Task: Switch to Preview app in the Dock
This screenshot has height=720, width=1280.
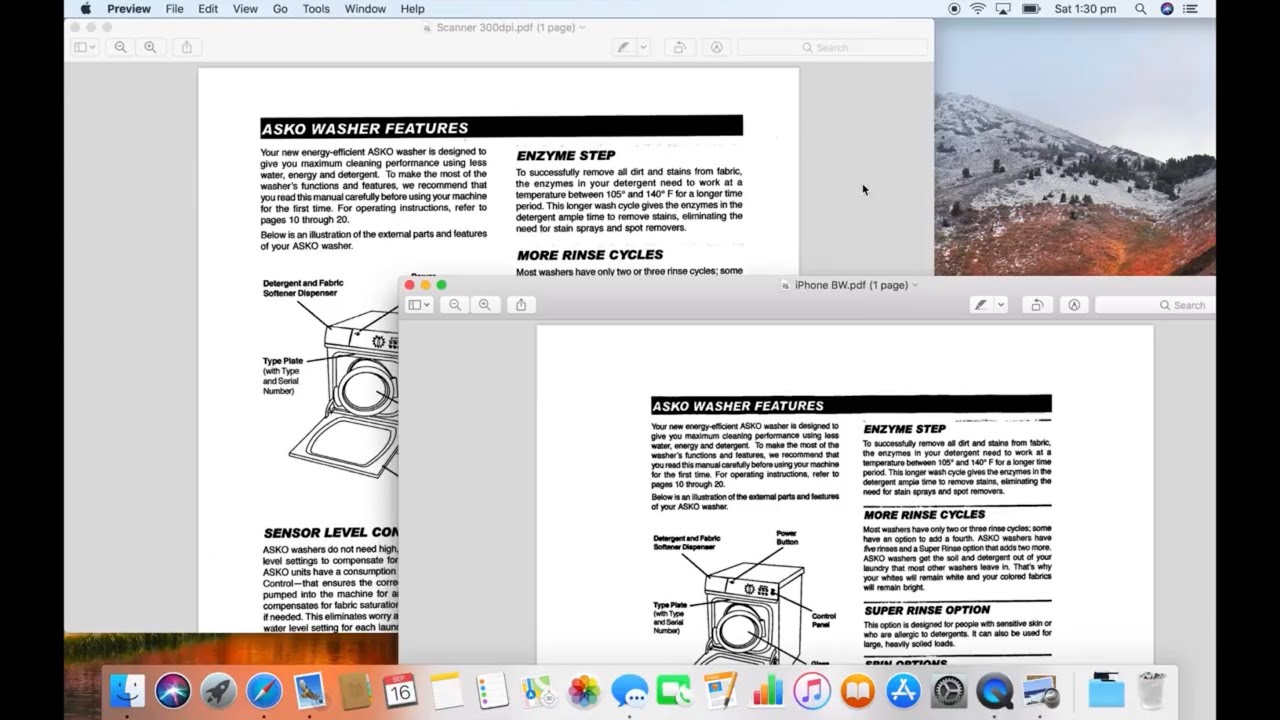Action: pos(1041,691)
